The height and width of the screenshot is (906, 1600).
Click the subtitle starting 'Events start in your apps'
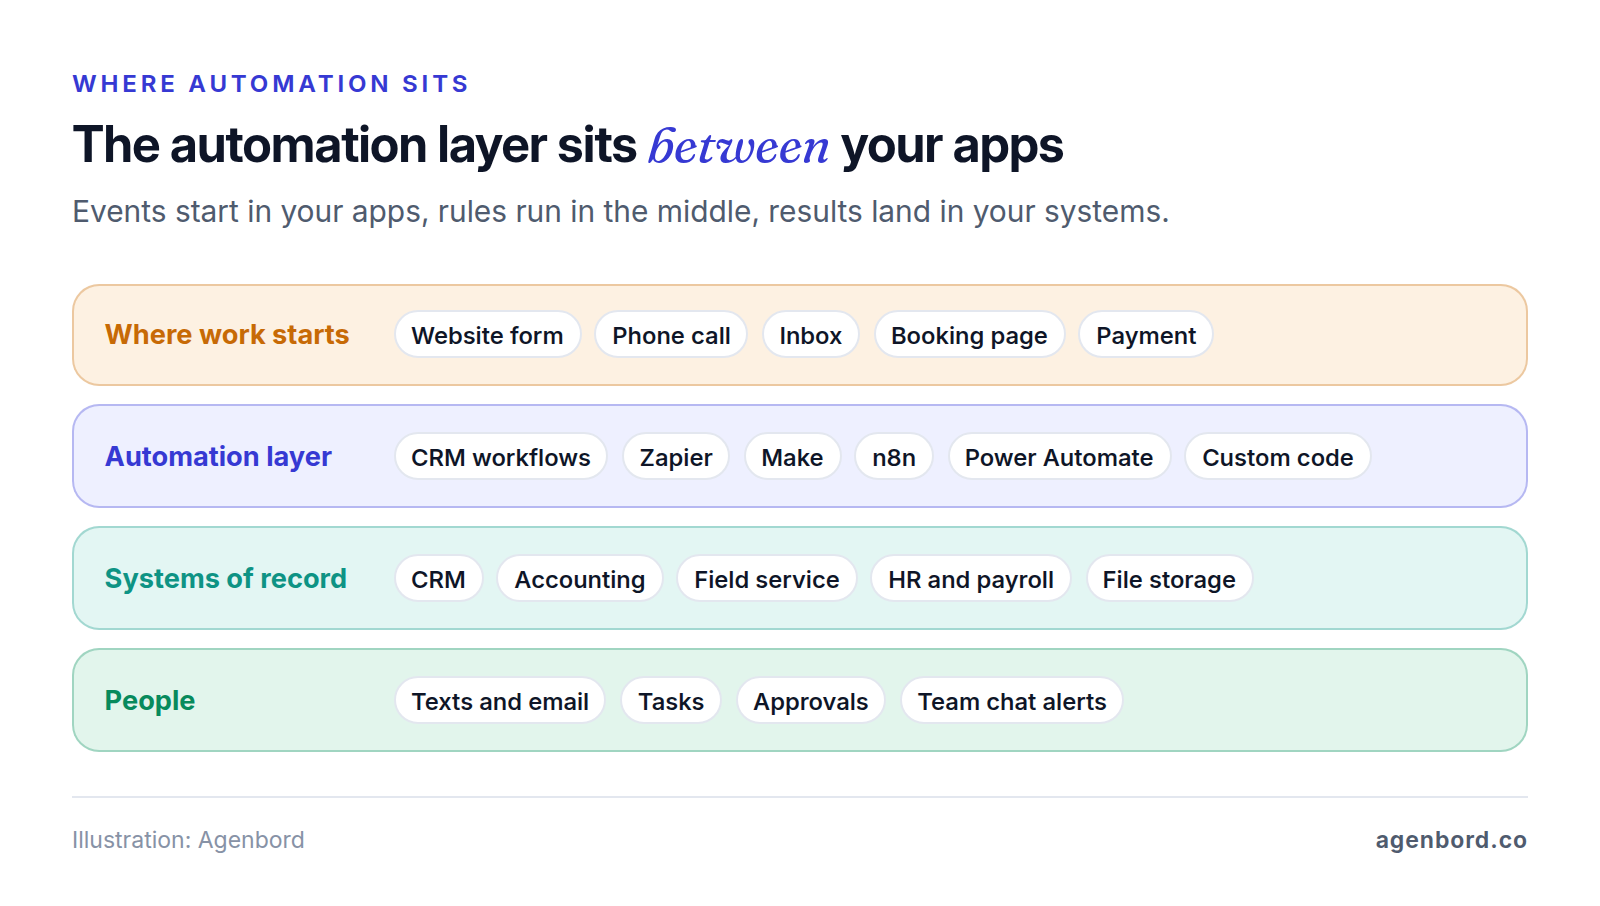pyautogui.click(x=621, y=212)
